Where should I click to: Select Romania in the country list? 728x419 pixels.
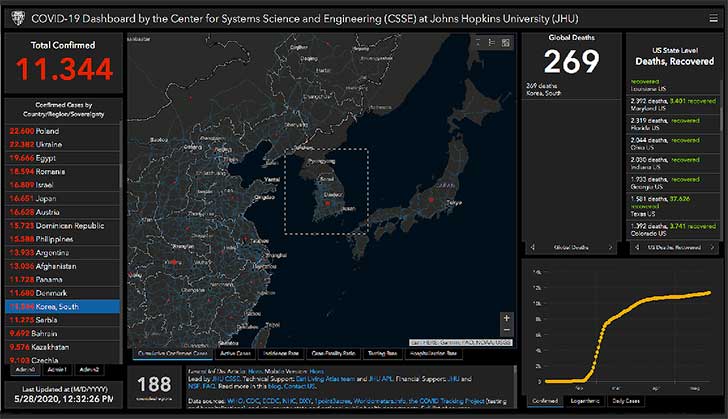click(63, 171)
